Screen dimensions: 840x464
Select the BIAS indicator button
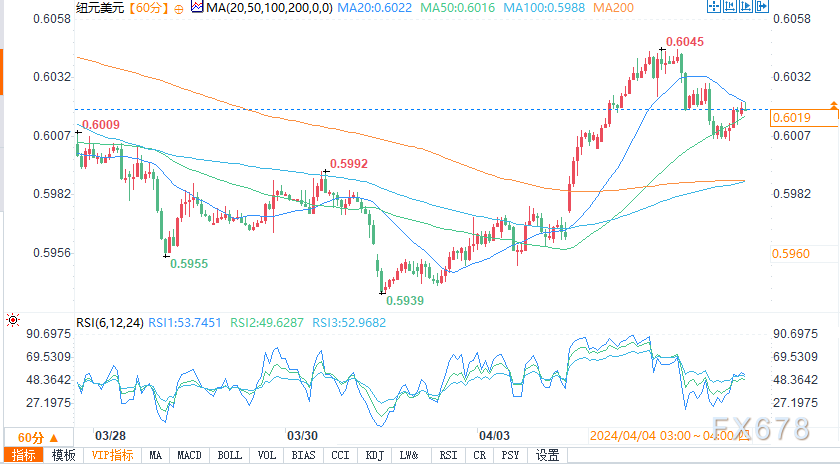point(303,455)
